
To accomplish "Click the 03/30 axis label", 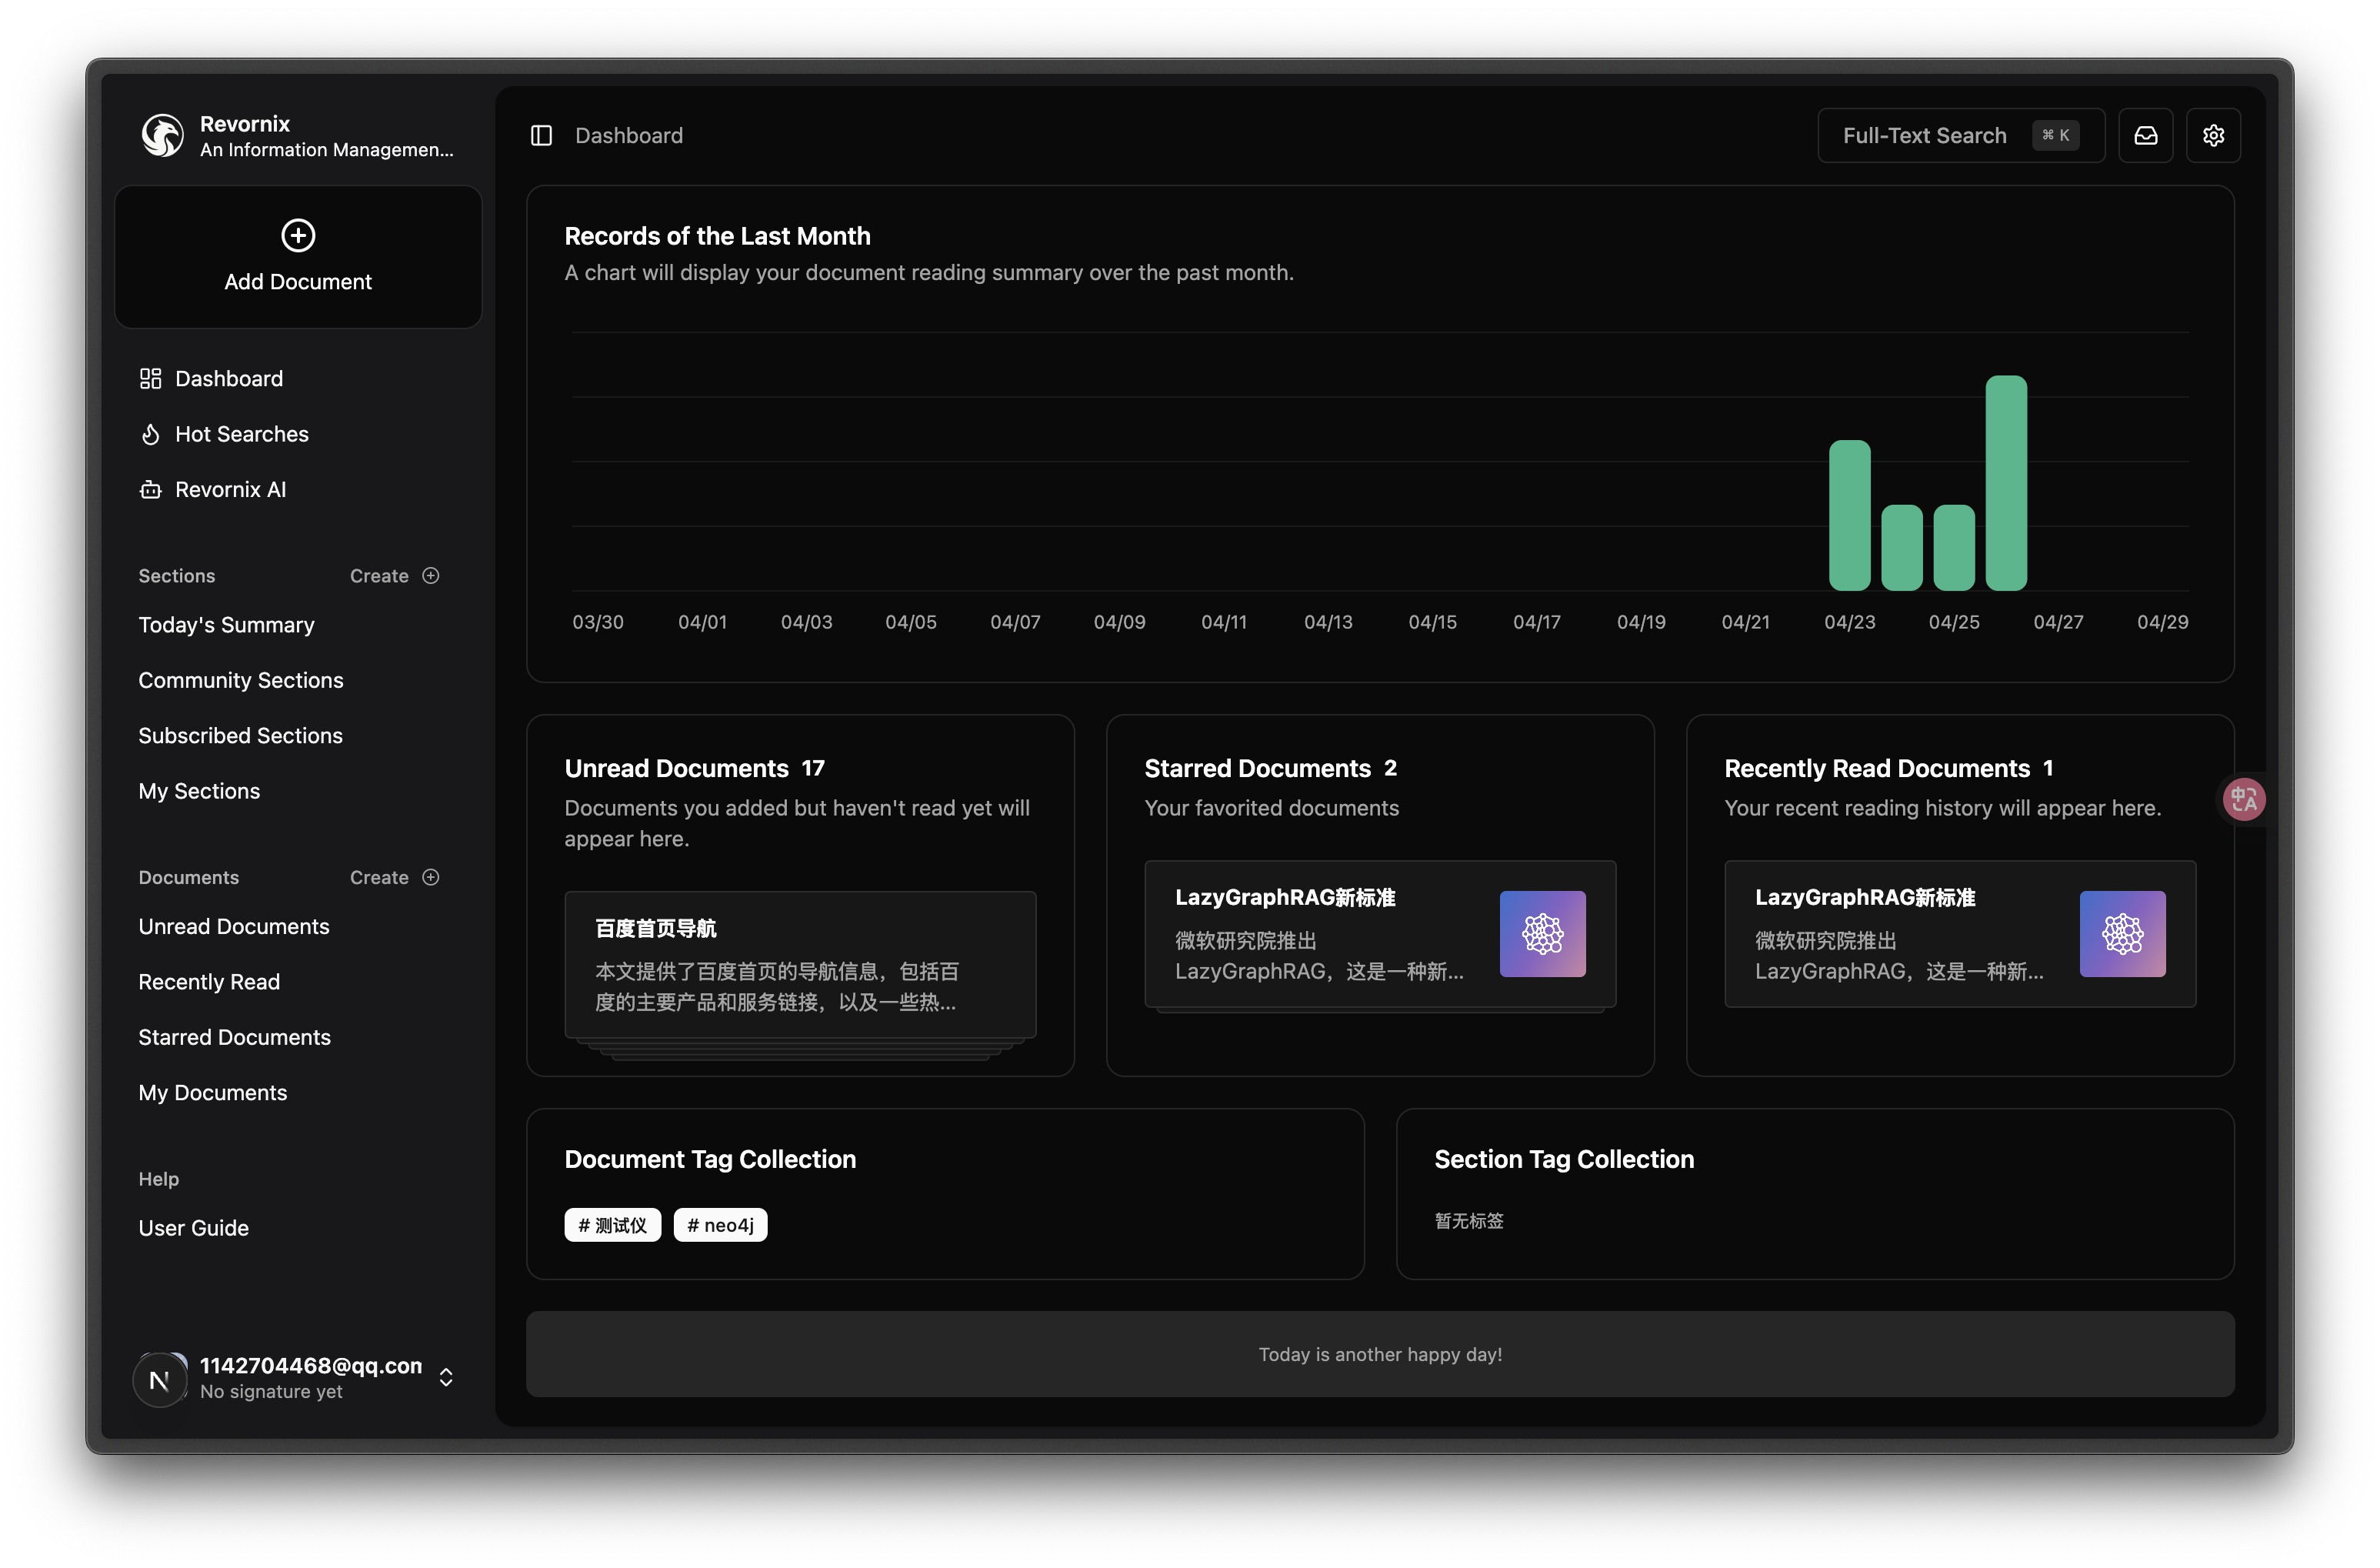I will click(598, 622).
